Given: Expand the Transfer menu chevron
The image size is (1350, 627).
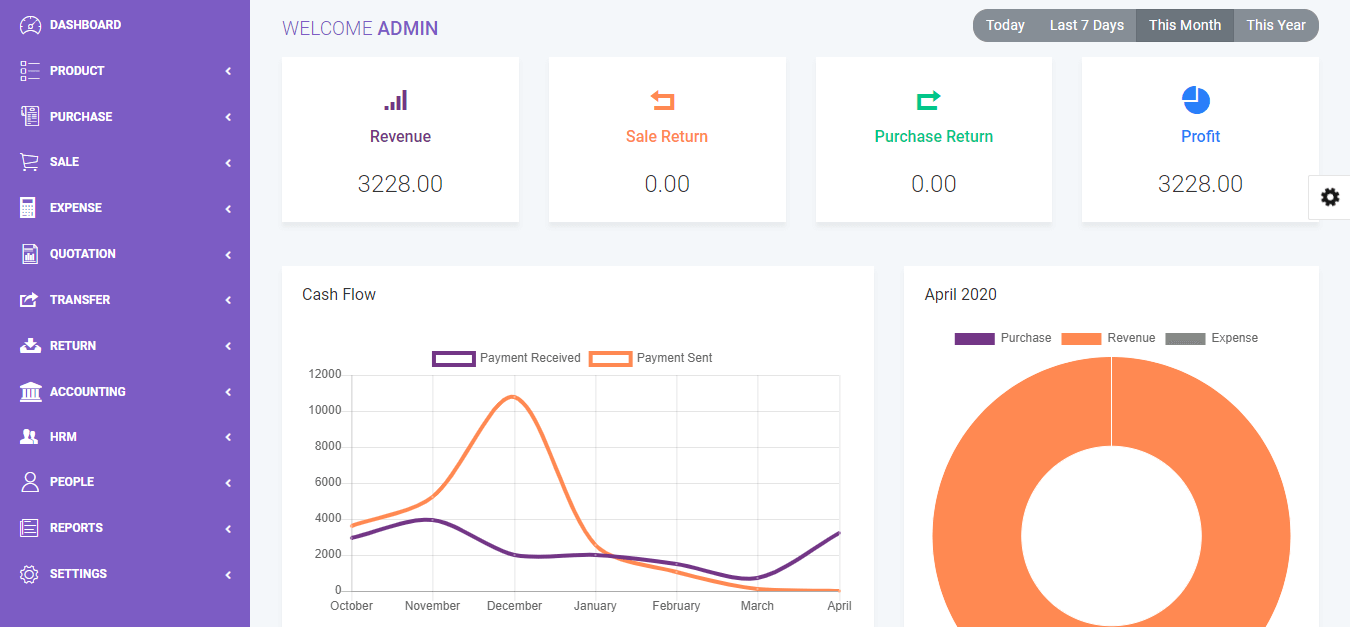Looking at the screenshot, I should point(228,300).
